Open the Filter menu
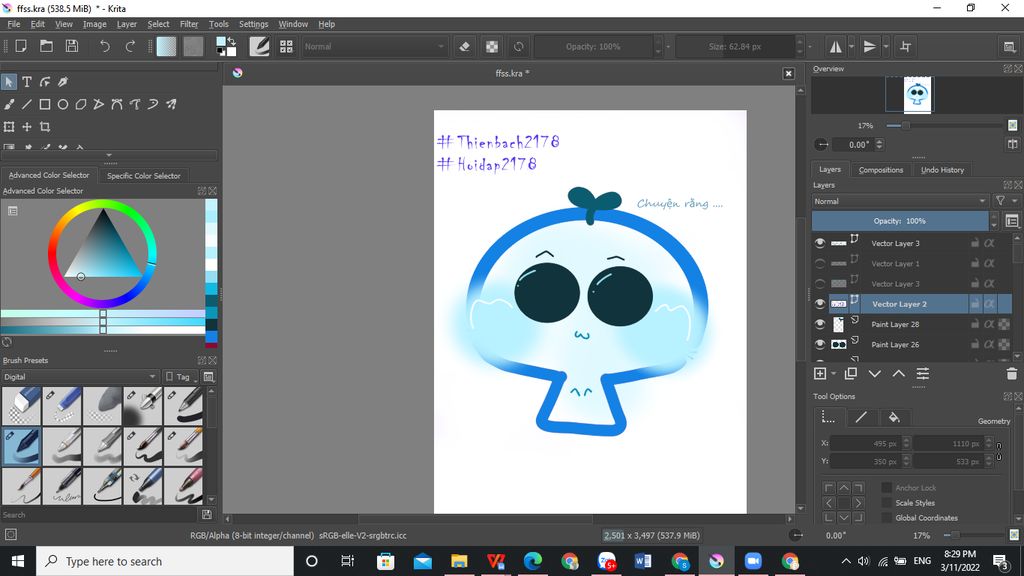The image size is (1024, 576). pyautogui.click(x=189, y=24)
